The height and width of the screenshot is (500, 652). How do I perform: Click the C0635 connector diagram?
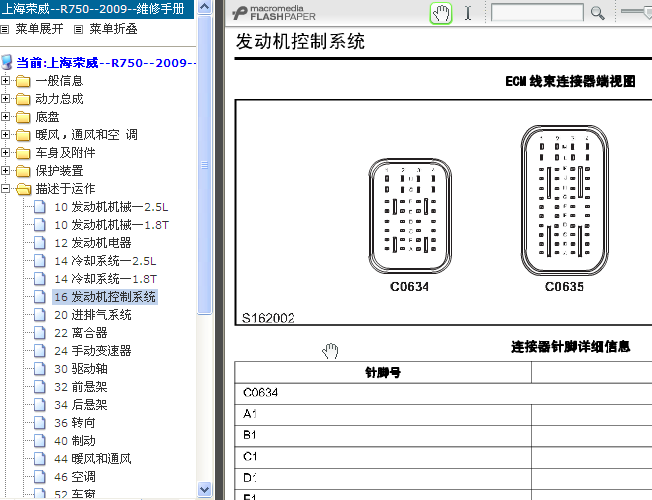coord(565,200)
